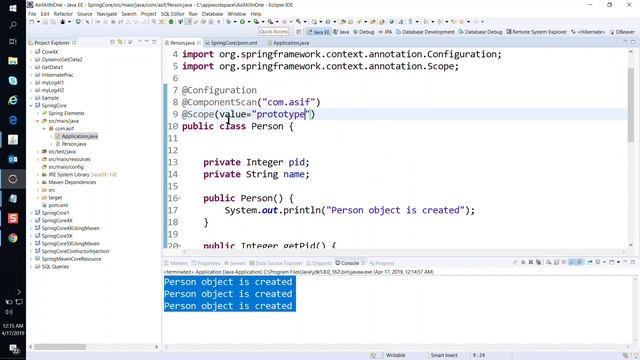640x360 pixels.
Task: Switch to Debug perspective
Action: [x=364, y=32]
